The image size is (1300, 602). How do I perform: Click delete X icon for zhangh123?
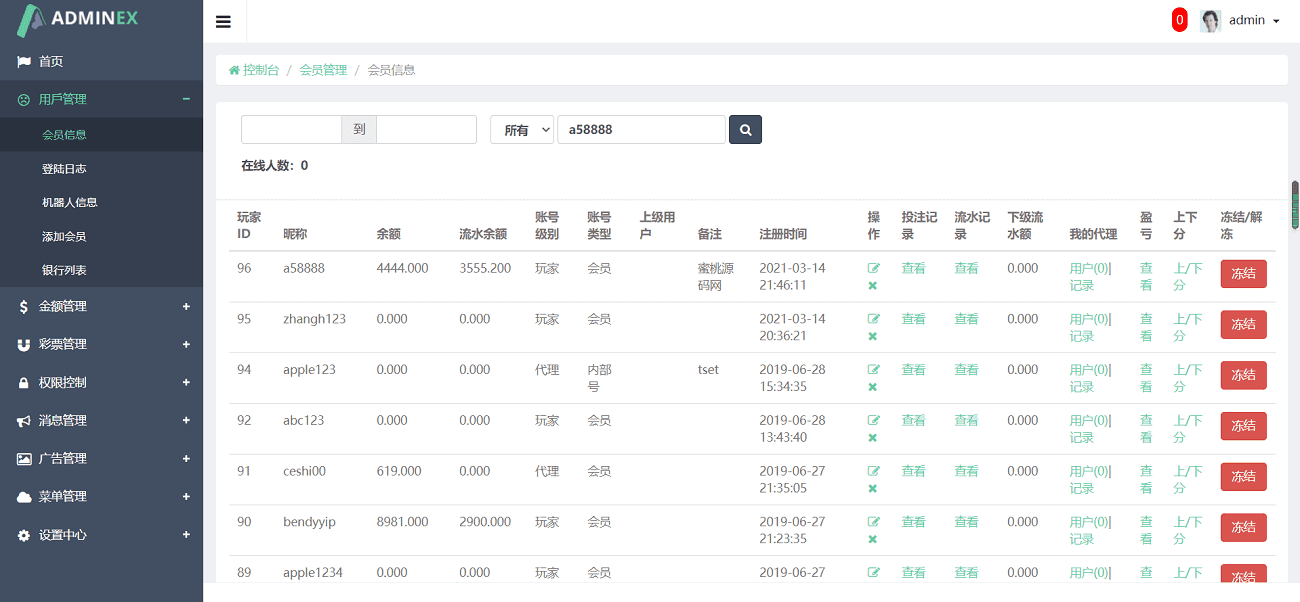tap(872, 336)
